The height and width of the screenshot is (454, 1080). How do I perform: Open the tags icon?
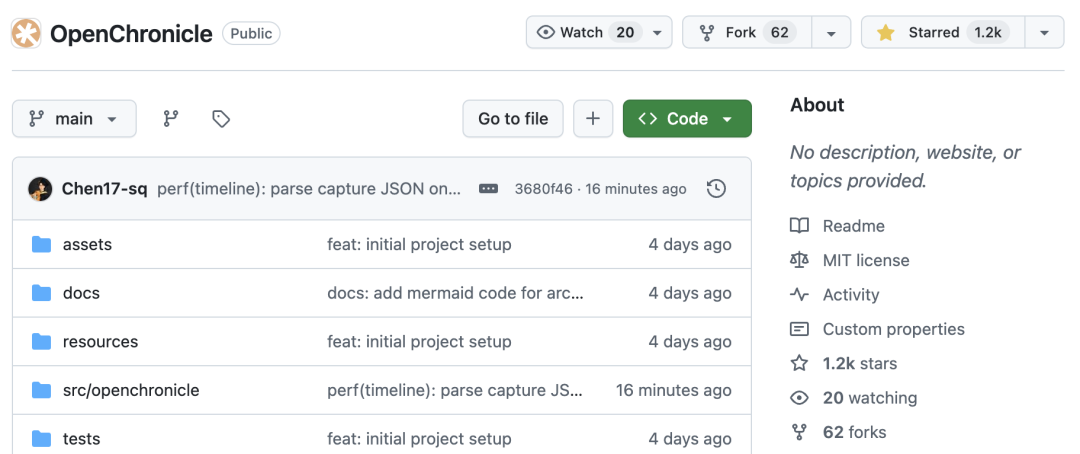[x=221, y=119]
